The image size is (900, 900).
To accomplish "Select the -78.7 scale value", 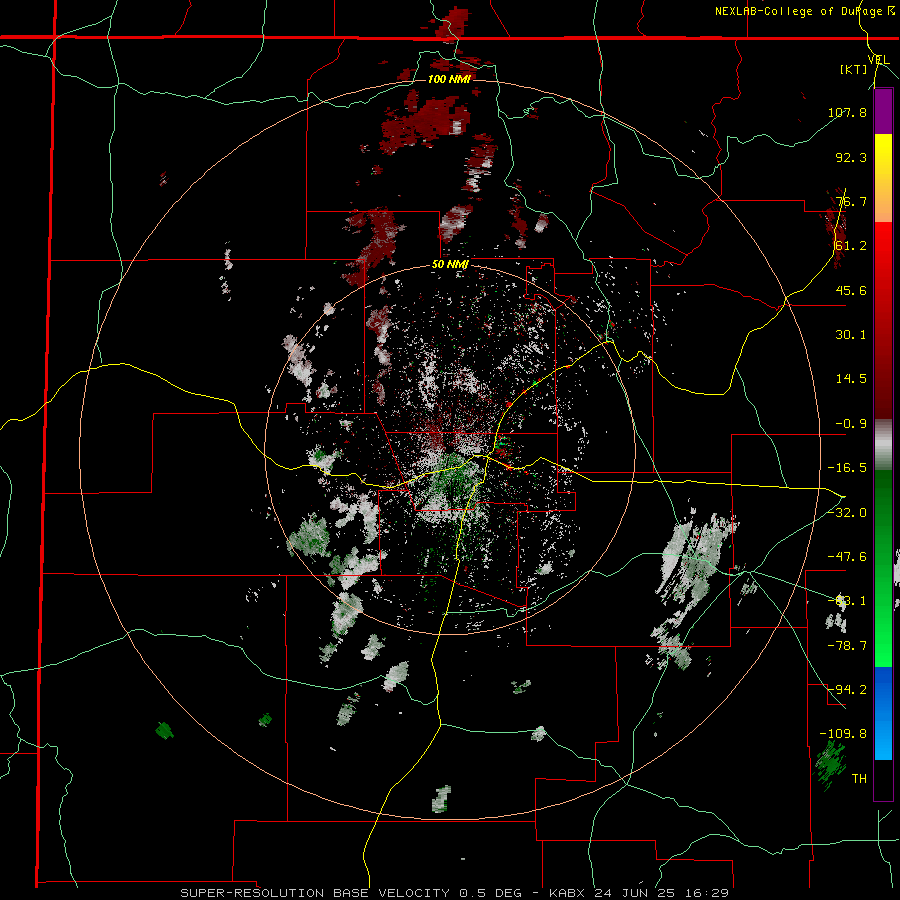I will point(847,646).
